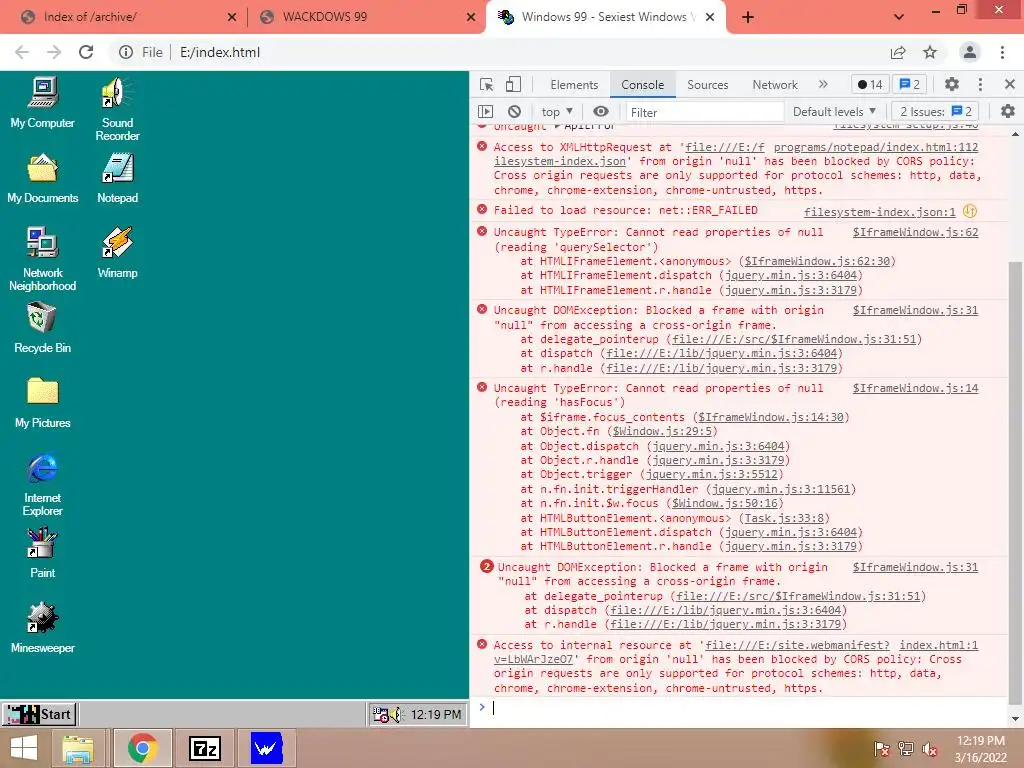Open the Windows Start menu on taskbar
1024x768 pixels.
pos(24,748)
